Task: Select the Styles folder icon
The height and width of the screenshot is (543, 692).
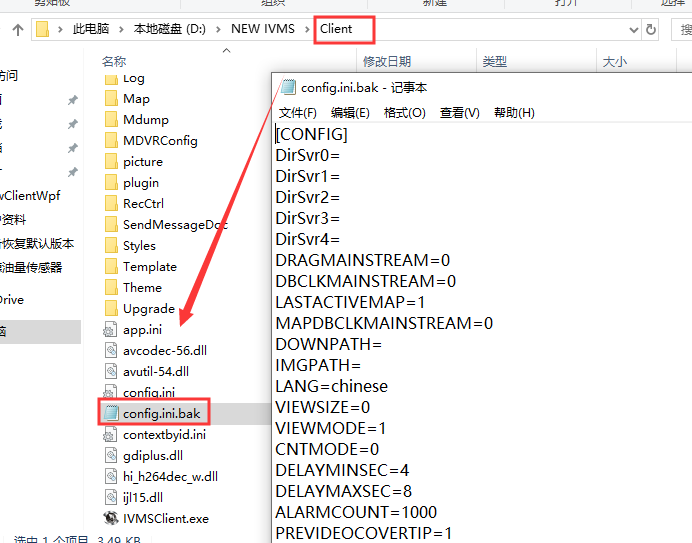Action: point(111,245)
